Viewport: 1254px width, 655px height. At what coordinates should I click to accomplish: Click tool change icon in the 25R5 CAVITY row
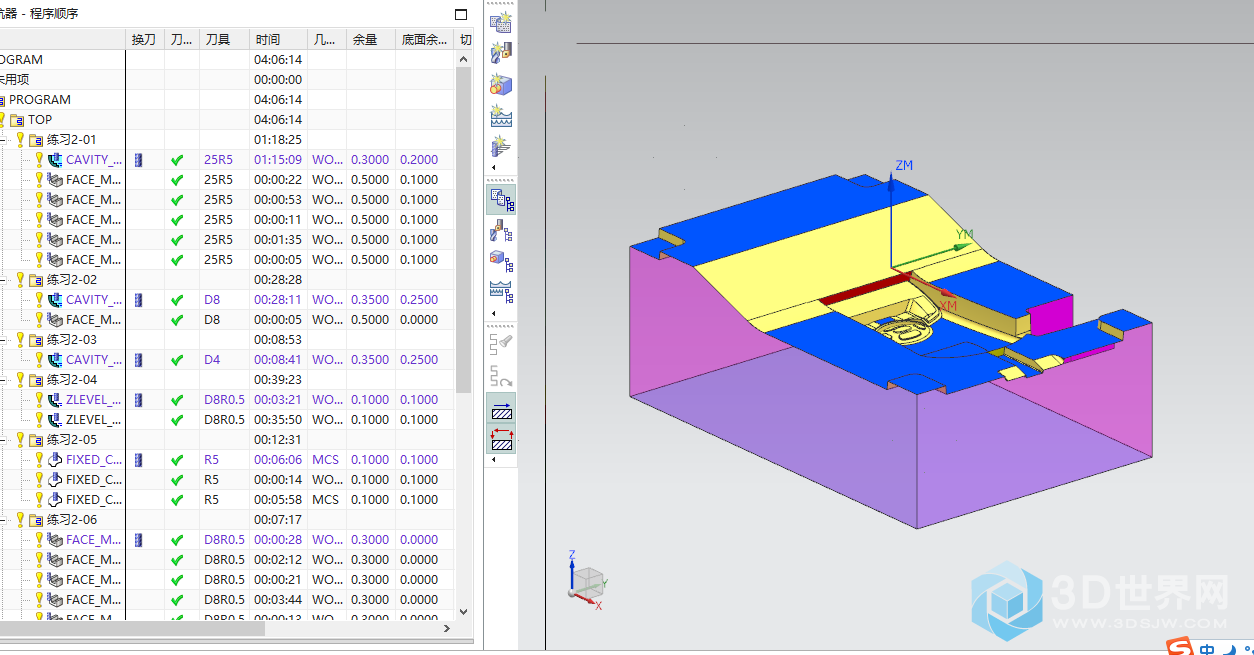(139, 159)
